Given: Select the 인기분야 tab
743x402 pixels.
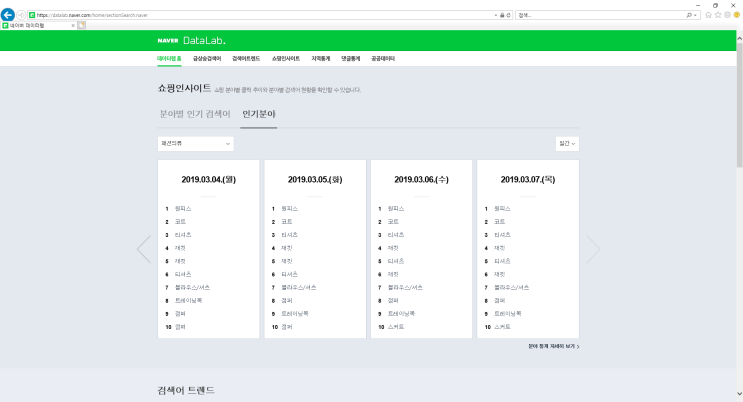Looking at the screenshot, I should tap(259, 114).
